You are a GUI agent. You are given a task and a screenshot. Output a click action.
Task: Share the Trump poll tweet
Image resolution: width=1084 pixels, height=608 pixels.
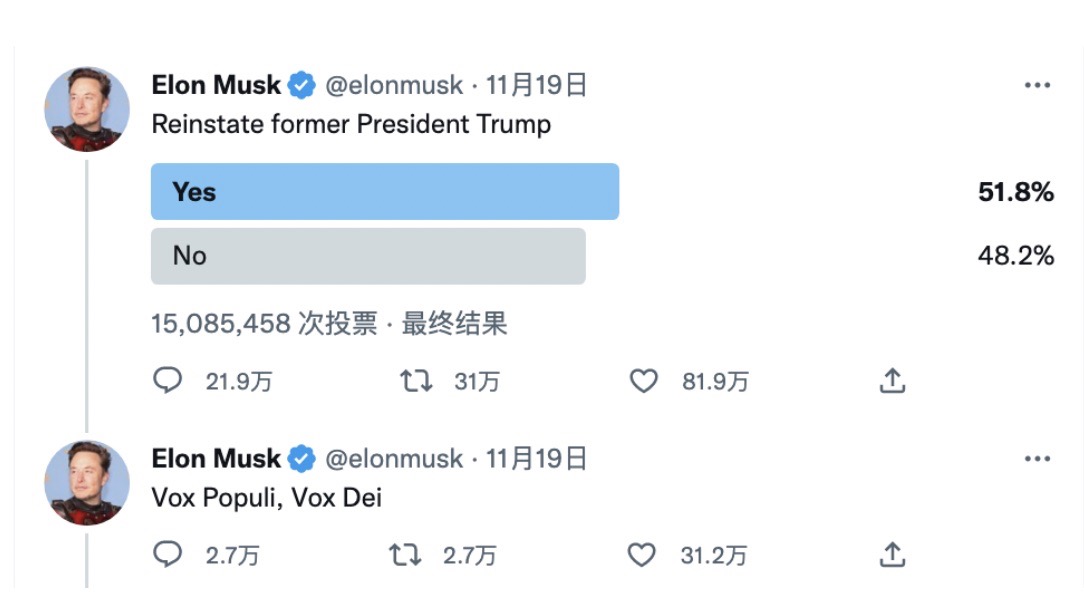tap(893, 381)
